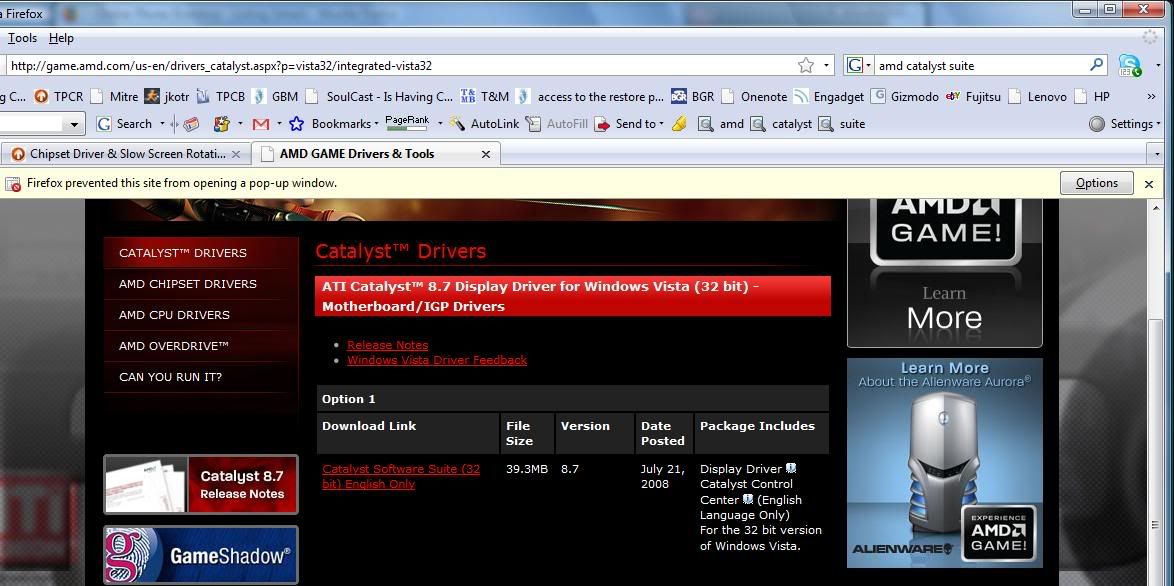Image resolution: width=1174 pixels, height=586 pixels.
Task: Find the word 'catalyst' on the page
Action: [x=781, y=124]
